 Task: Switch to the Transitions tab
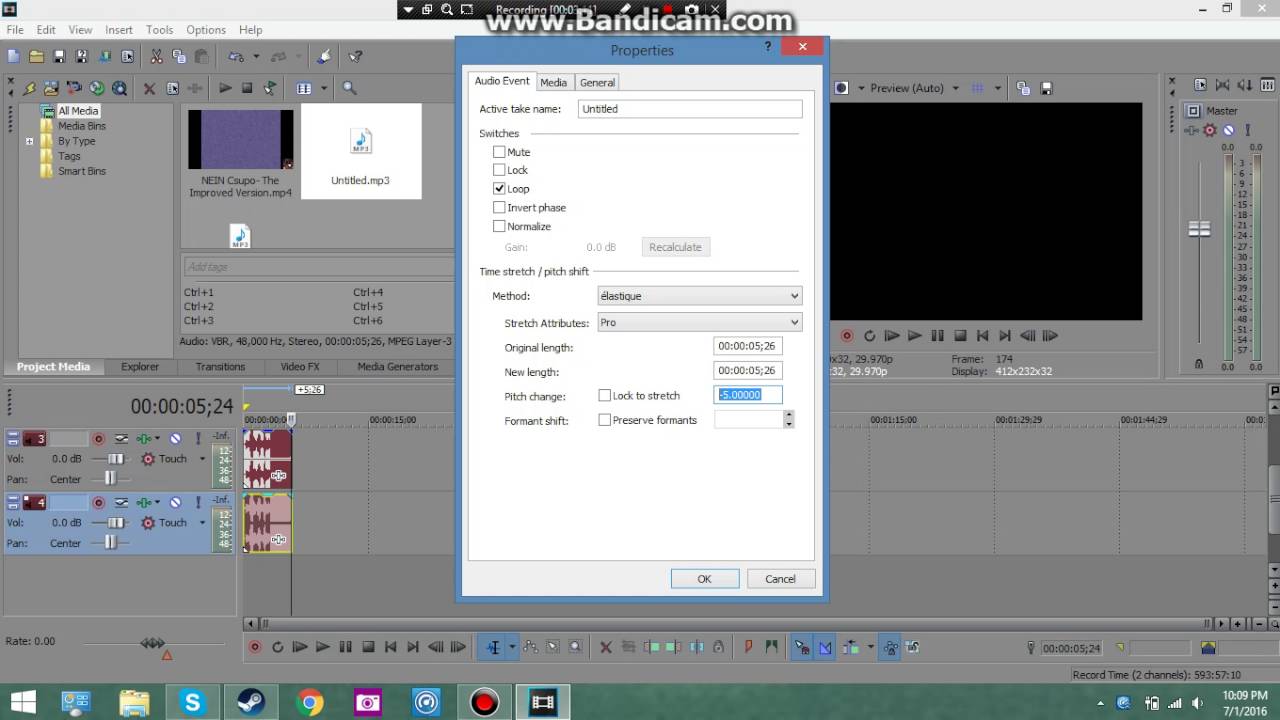click(220, 367)
